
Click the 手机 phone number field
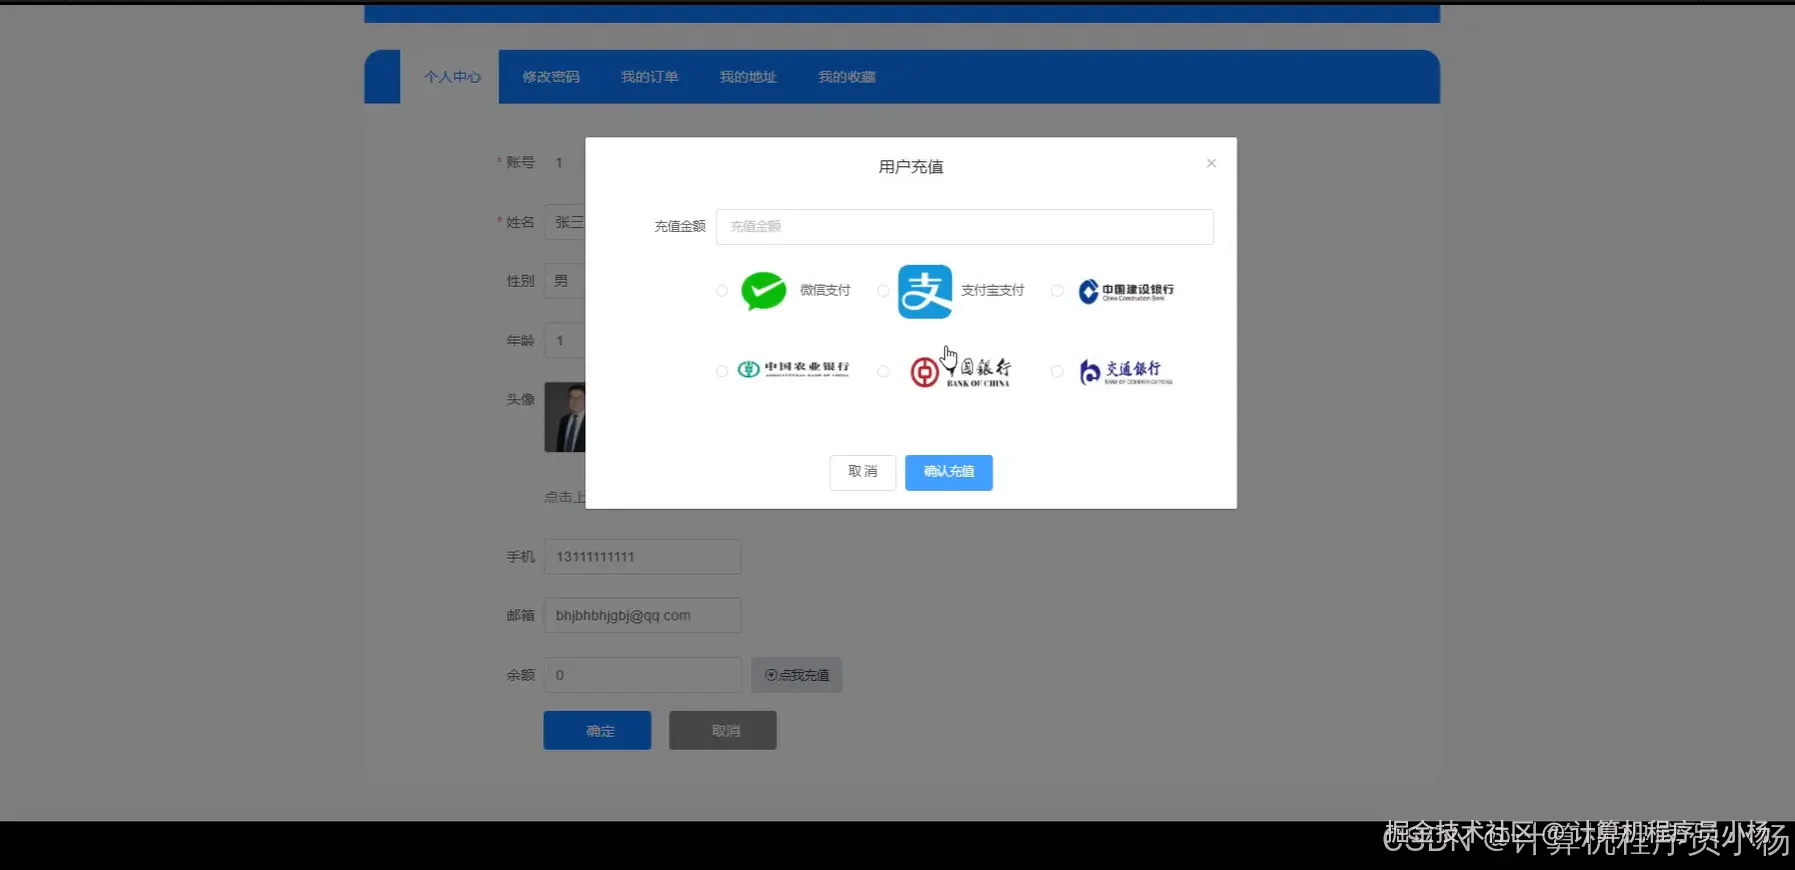pos(642,557)
